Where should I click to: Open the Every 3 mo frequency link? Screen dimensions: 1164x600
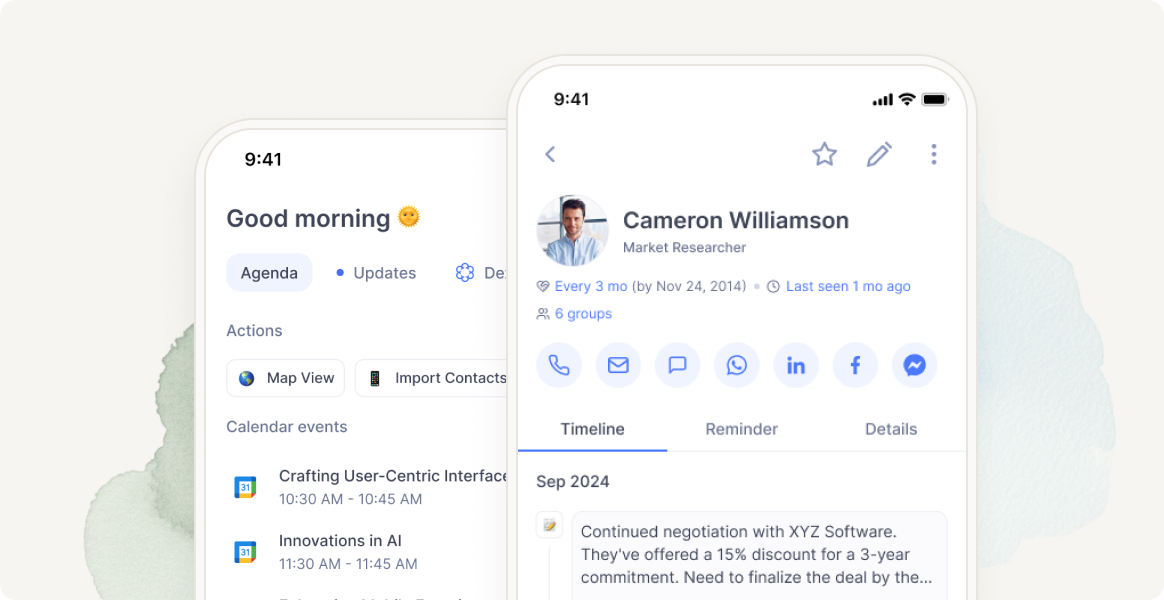tap(591, 287)
